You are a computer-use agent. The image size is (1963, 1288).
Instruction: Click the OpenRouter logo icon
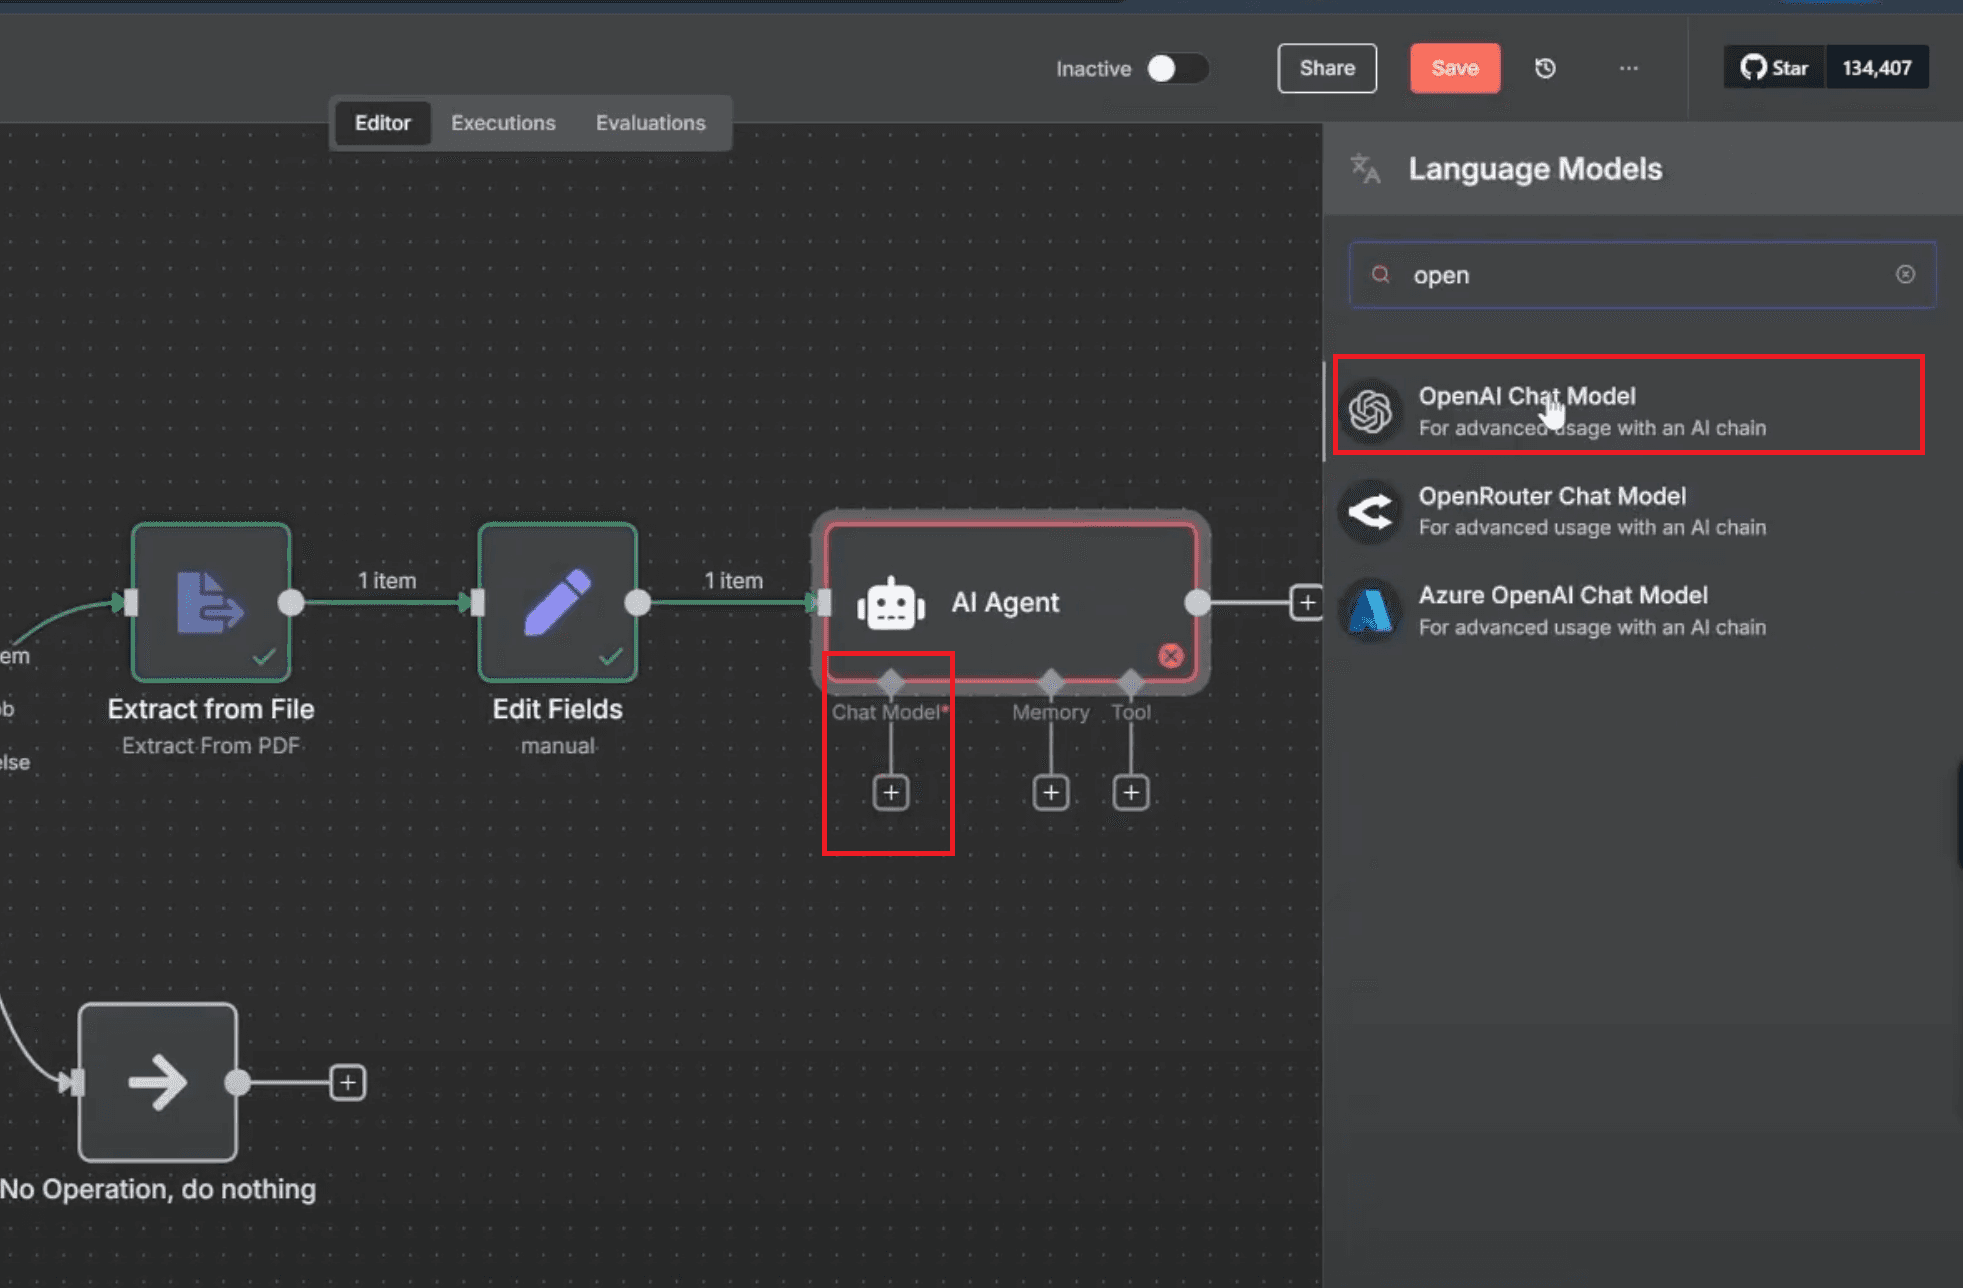click(1370, 511)
